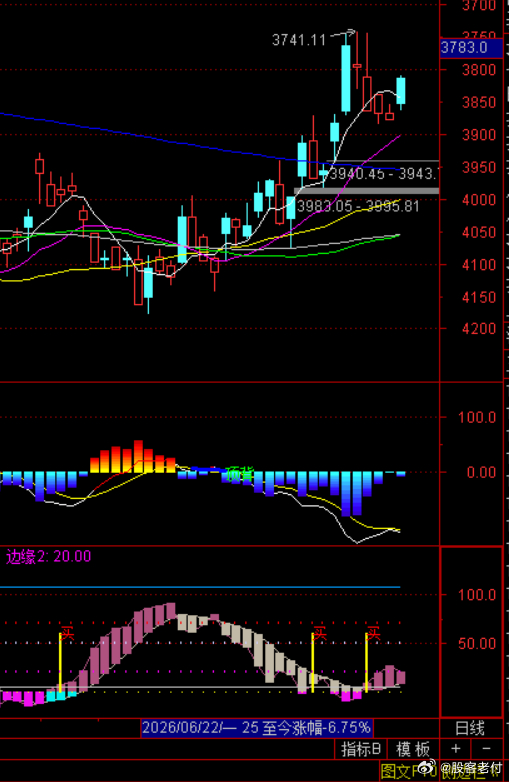Click the 100.0 value on MACD panel axis
This screenshot has width=509, height=782.
click(477, 417)
